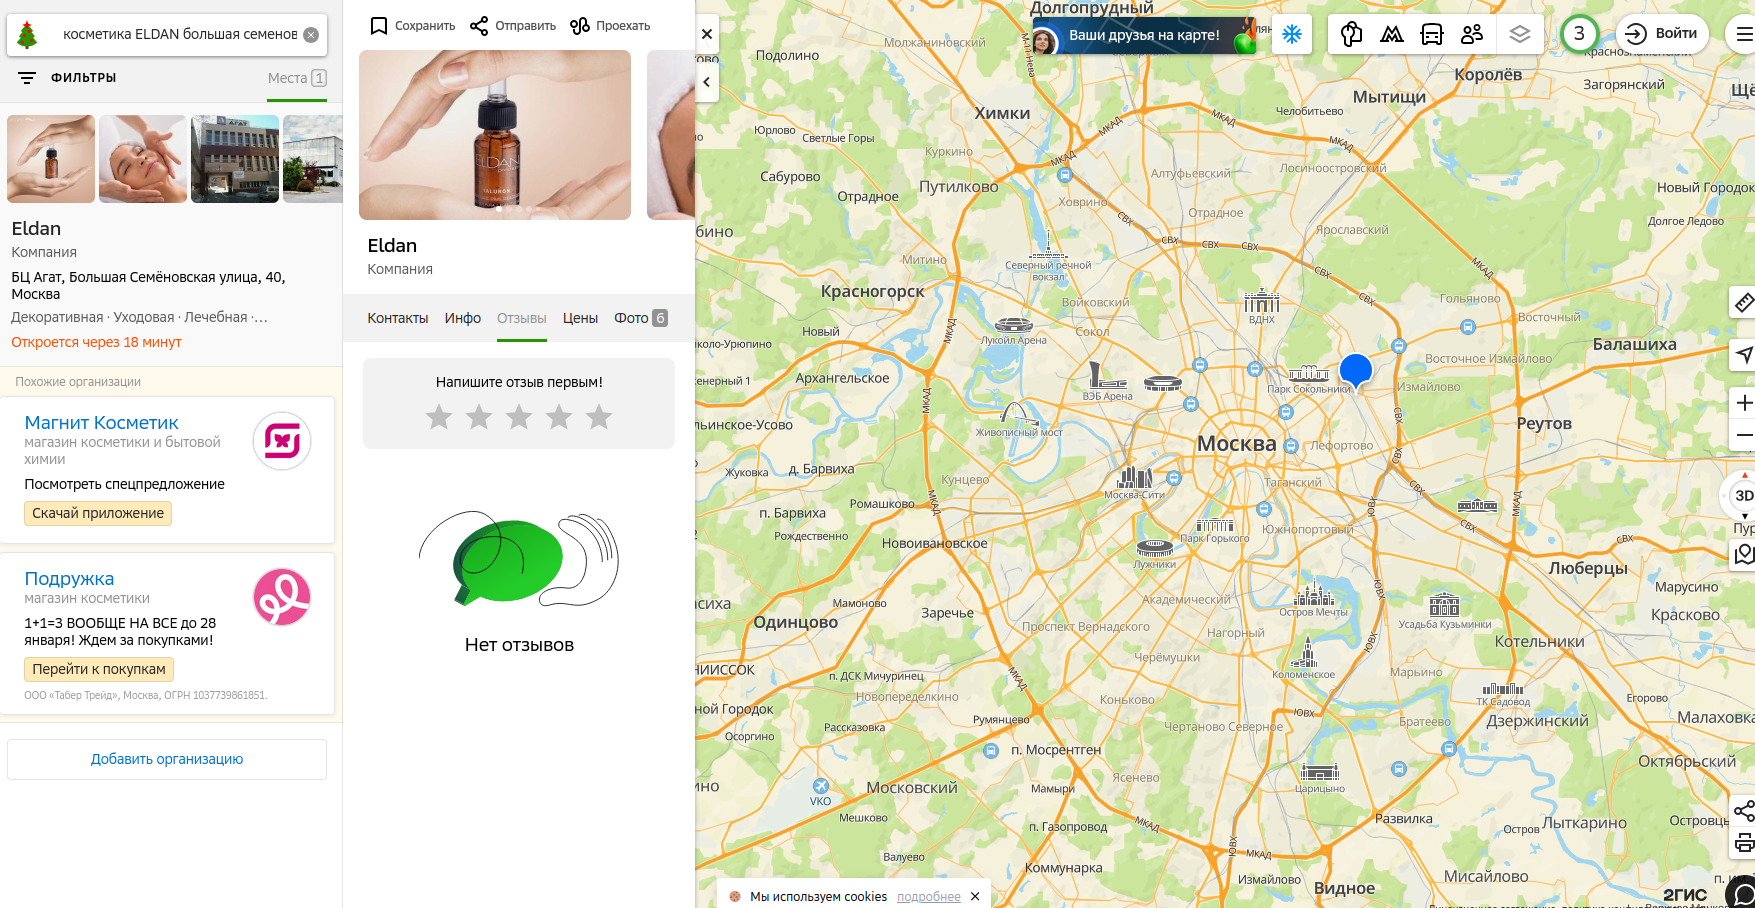This screenshot has width=1755, height=908.
Task: Open the cookies подробнее link
Action: click(928, 897)
